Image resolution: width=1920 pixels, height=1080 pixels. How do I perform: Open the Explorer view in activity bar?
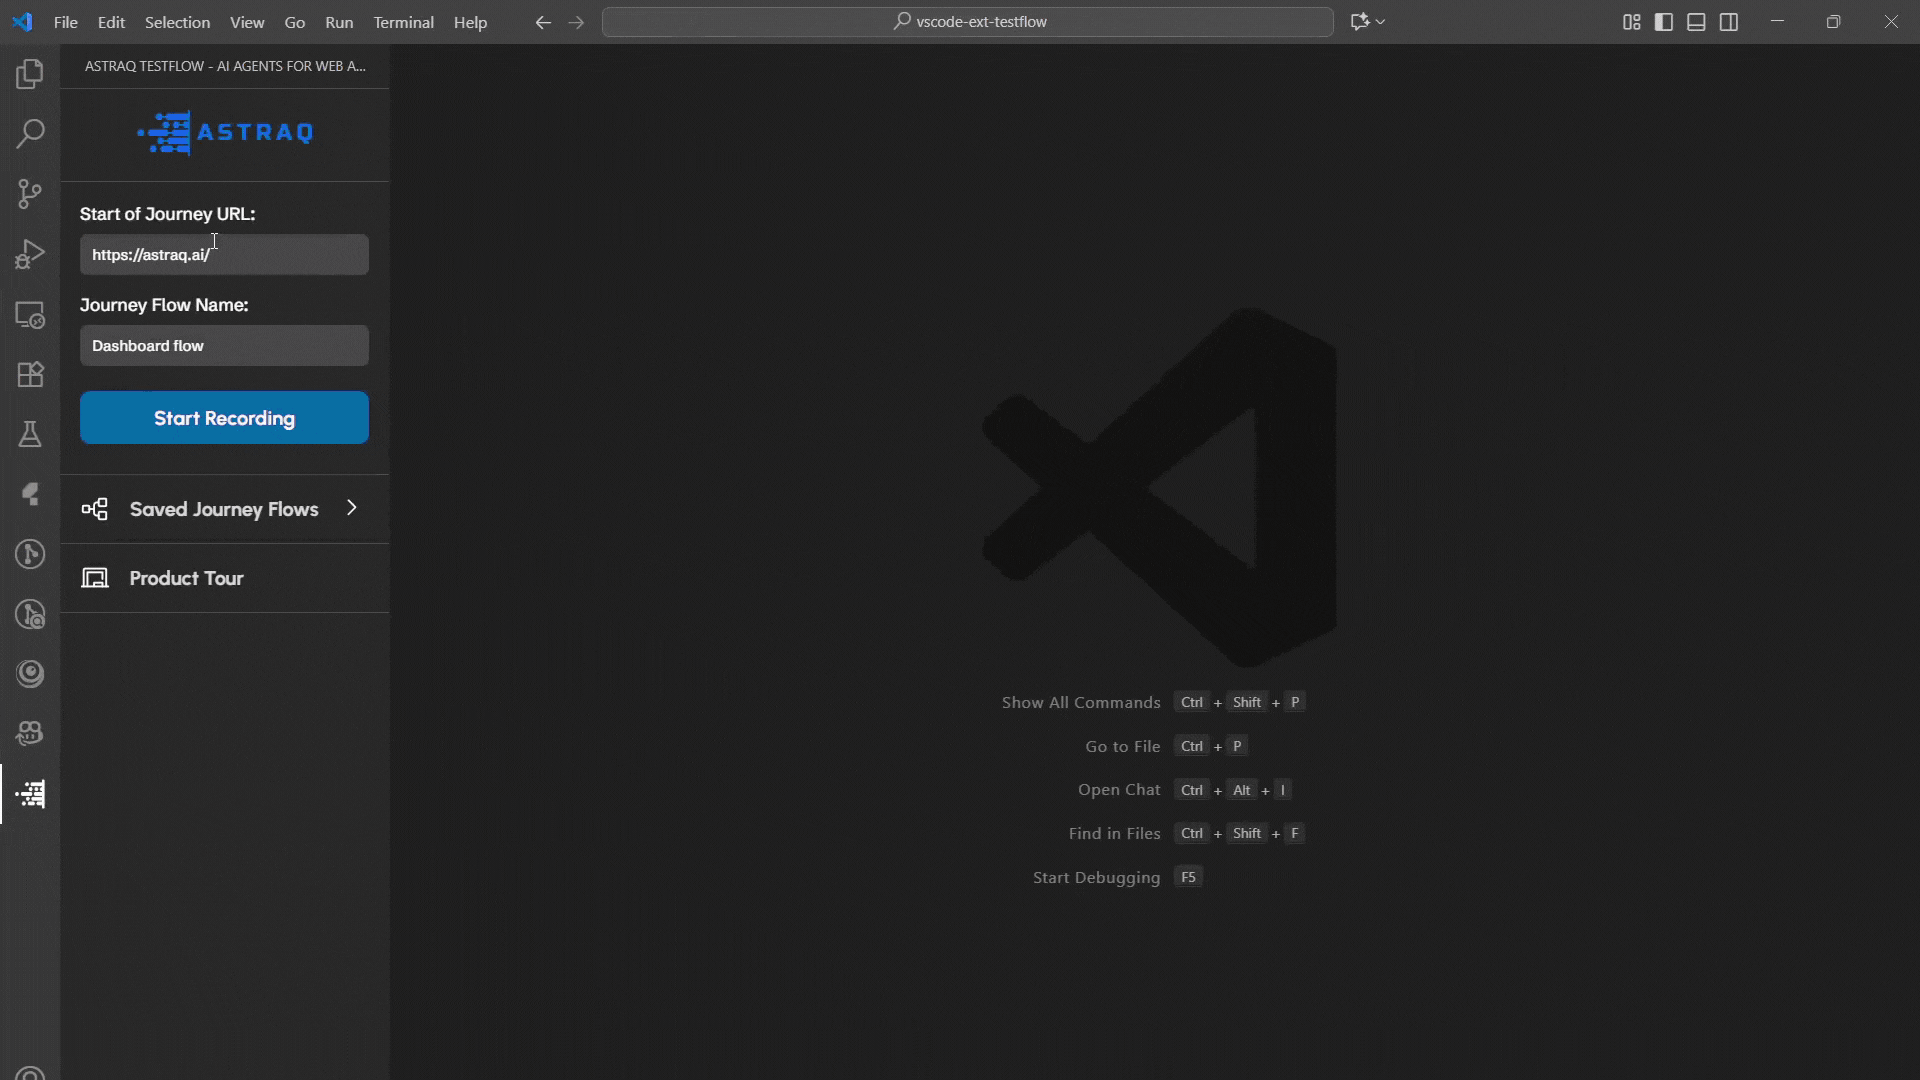(30, 74)
